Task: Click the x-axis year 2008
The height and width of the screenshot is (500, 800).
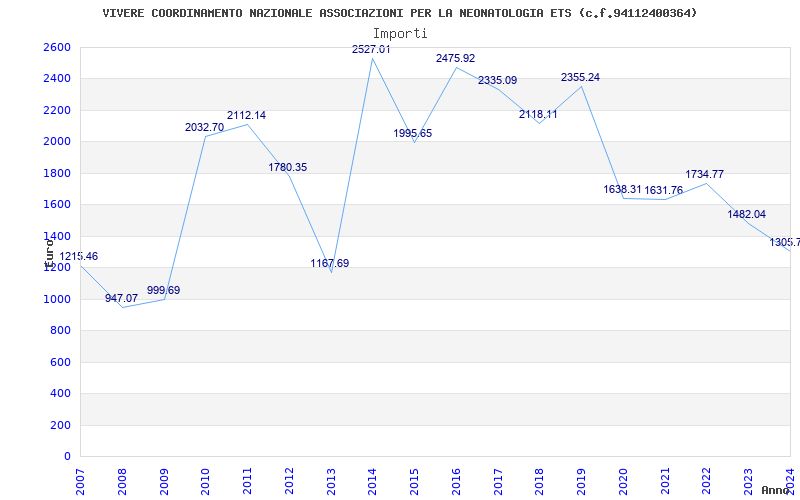Action: pyautogui.click(x=122, y=481)
